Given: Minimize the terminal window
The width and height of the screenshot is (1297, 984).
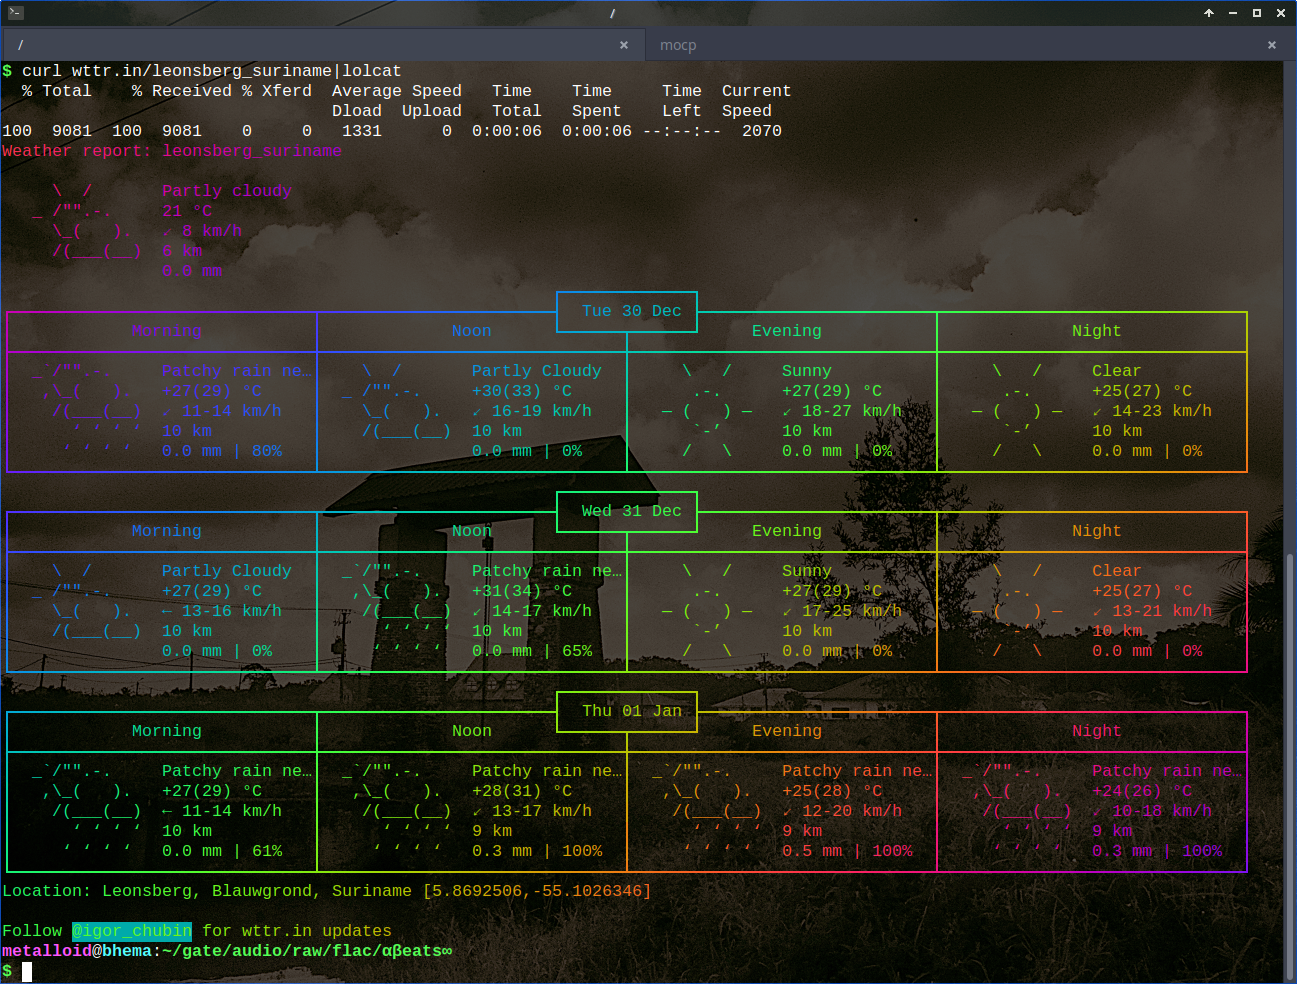Looking at the screenshot, I should coord(1232,13).
